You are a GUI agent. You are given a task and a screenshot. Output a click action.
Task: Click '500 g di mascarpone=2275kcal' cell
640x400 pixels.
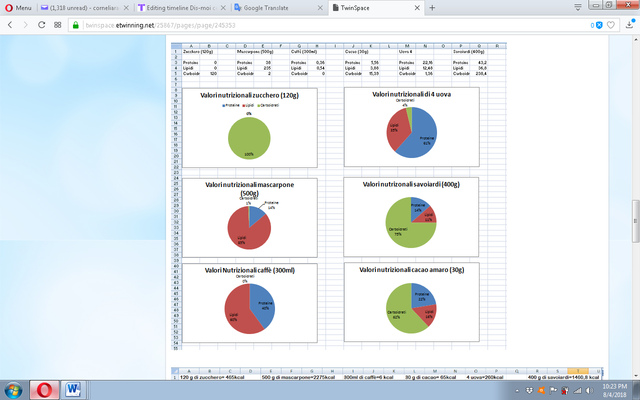[x=298, y=377]
